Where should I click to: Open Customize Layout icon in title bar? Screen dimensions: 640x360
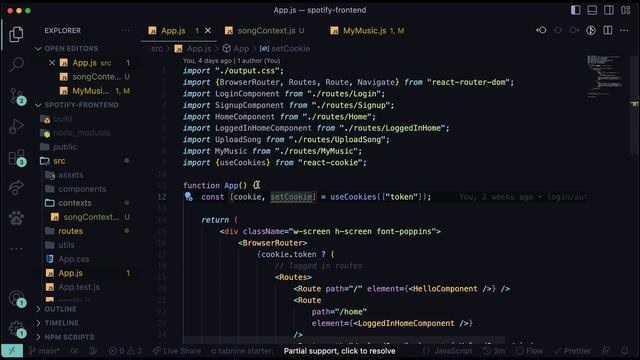click(x=626, y=10)
